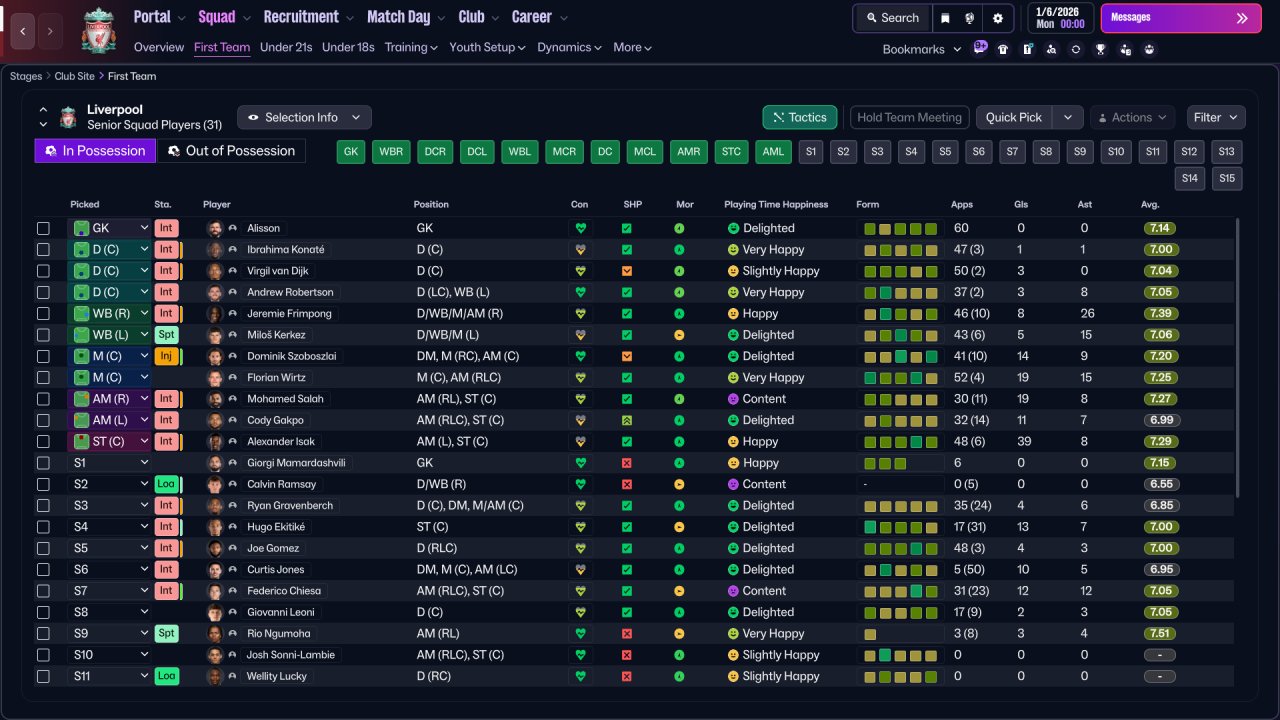Click the Loa status badge for Calvin Ramsay

pos(166,484)
